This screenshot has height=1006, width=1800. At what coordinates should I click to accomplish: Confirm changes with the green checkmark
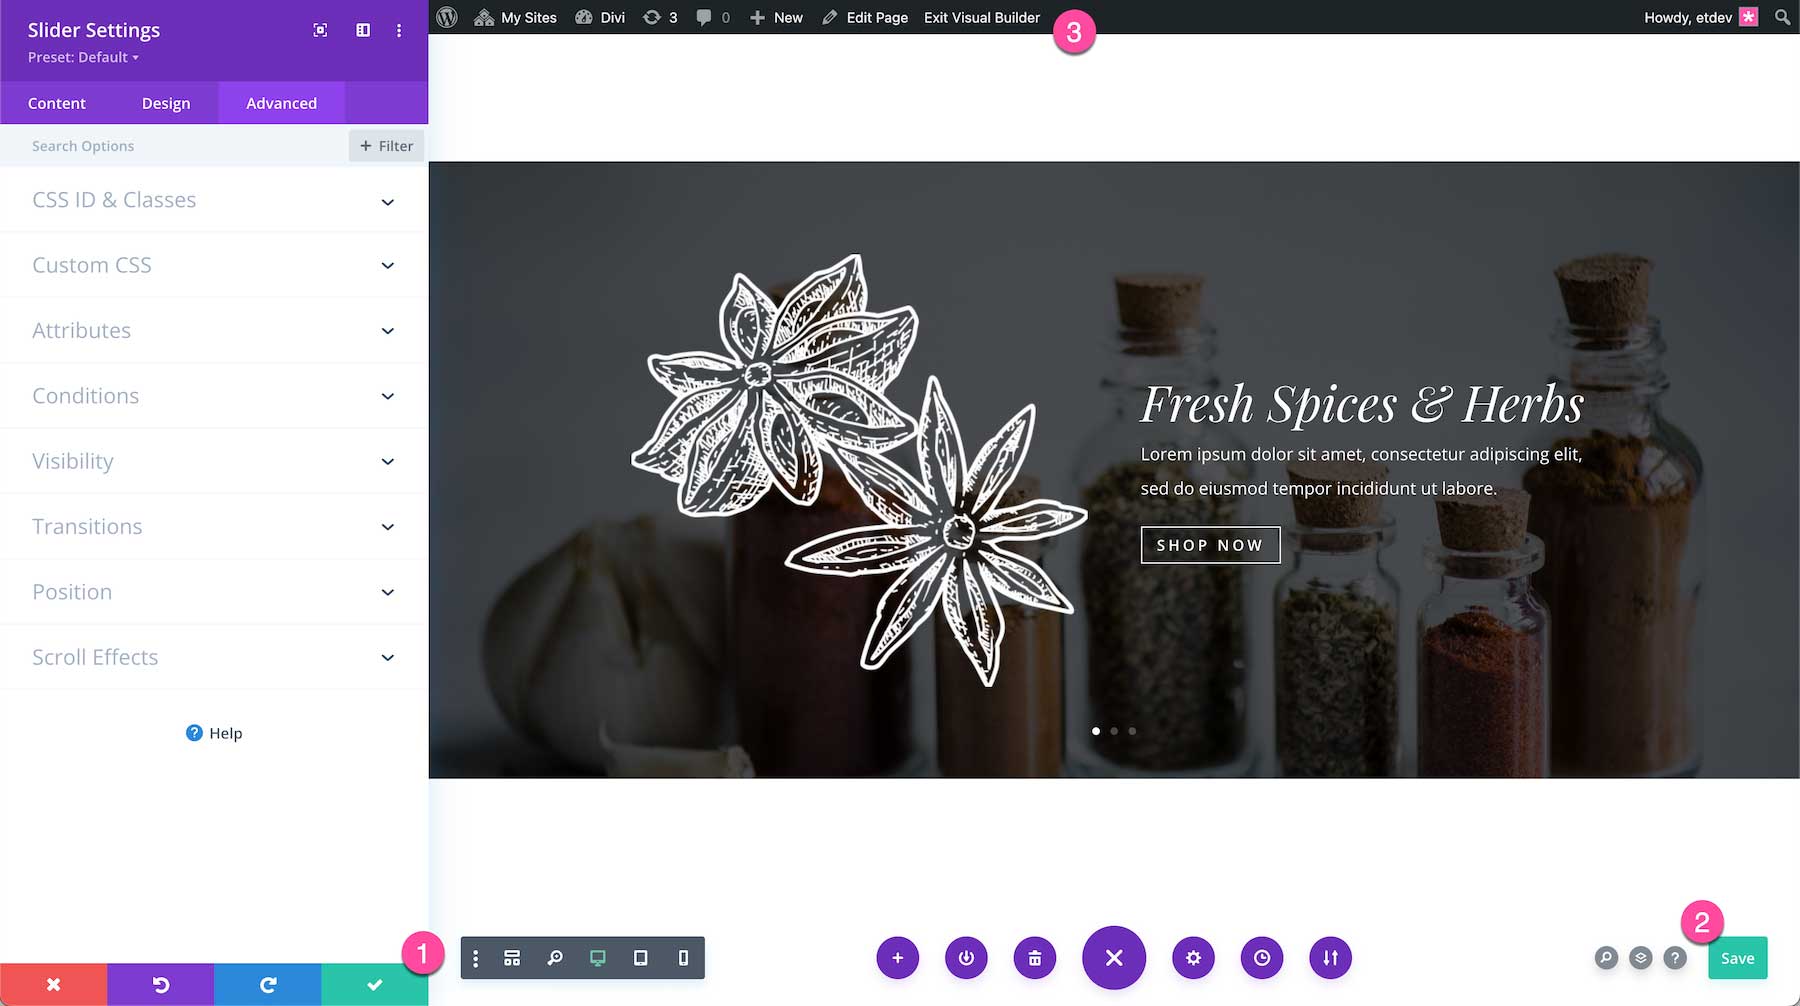[x=374, y=985]
